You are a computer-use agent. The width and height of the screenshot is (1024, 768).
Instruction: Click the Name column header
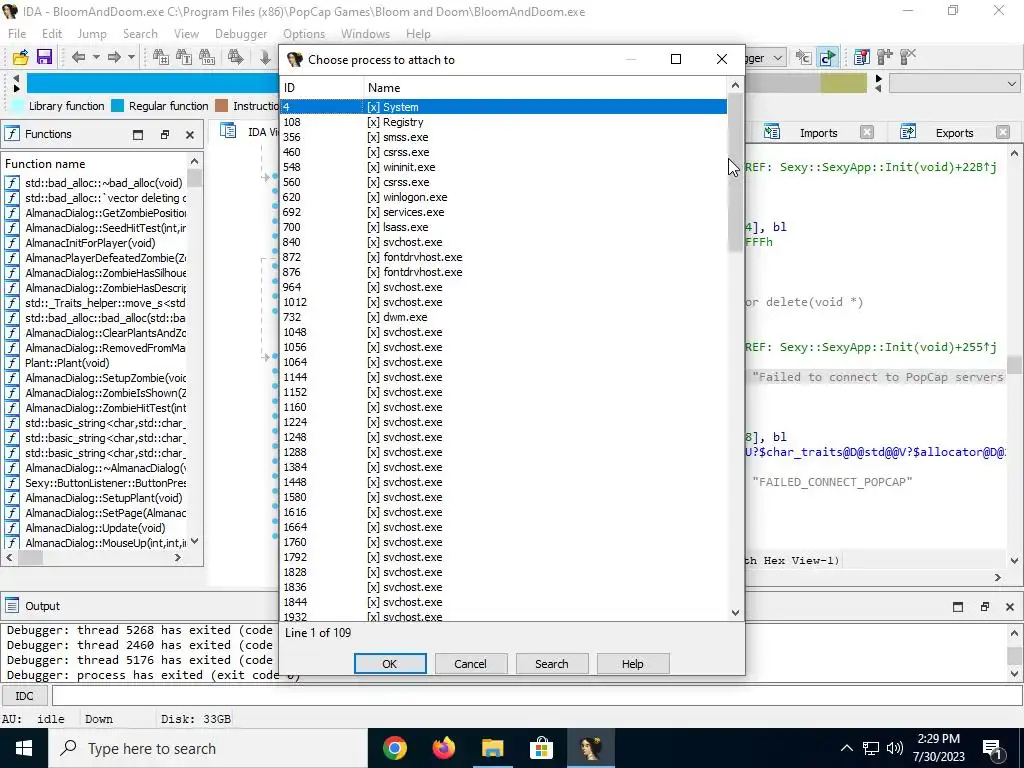545,88
